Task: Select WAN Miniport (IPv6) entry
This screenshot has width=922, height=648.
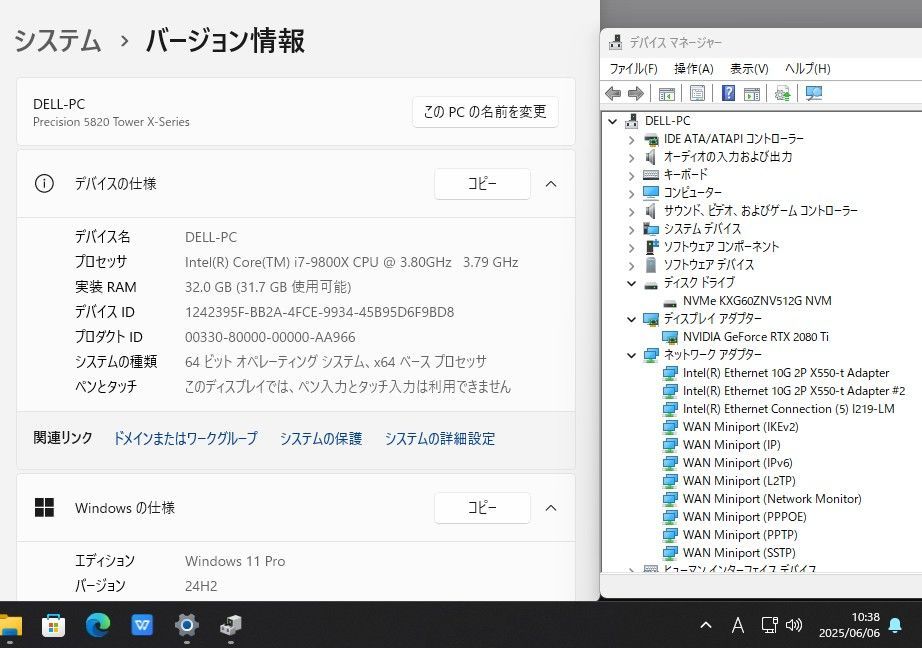Action: tap(737, 463)
